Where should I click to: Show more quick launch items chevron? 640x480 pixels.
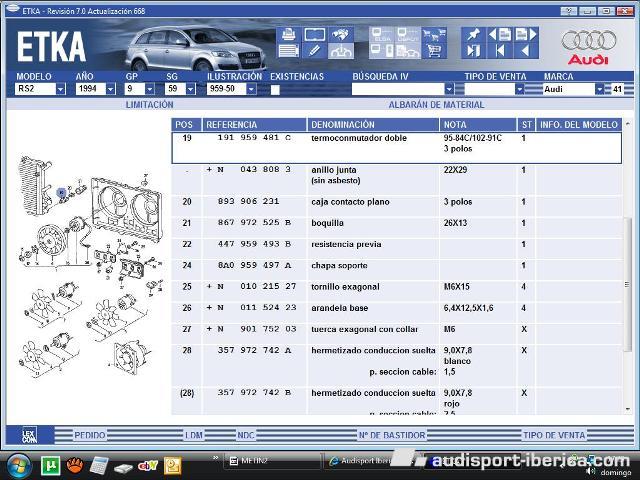[216, 458]
